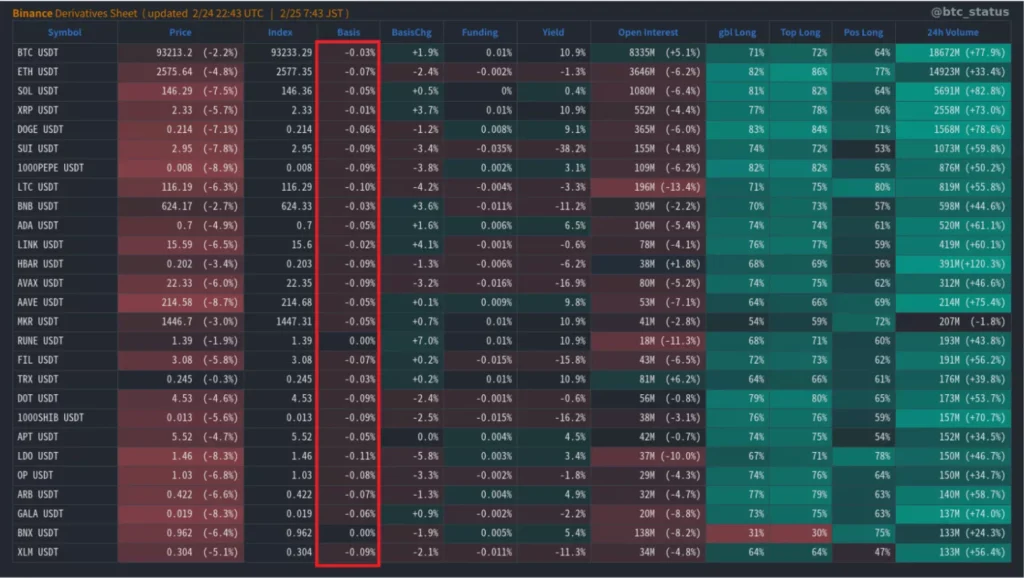Screen dimensions: 1024x578
Task: Click the gbl Long column header
Action: [x=737, y=32]
